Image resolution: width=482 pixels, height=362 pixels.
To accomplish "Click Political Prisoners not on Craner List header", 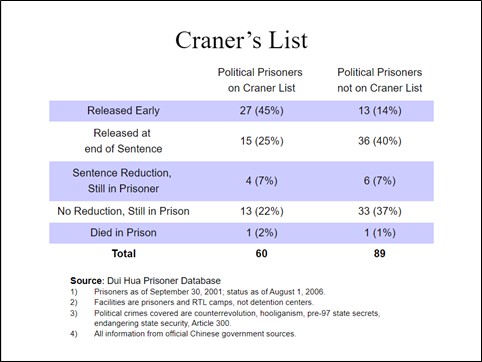I will point(380,80).
